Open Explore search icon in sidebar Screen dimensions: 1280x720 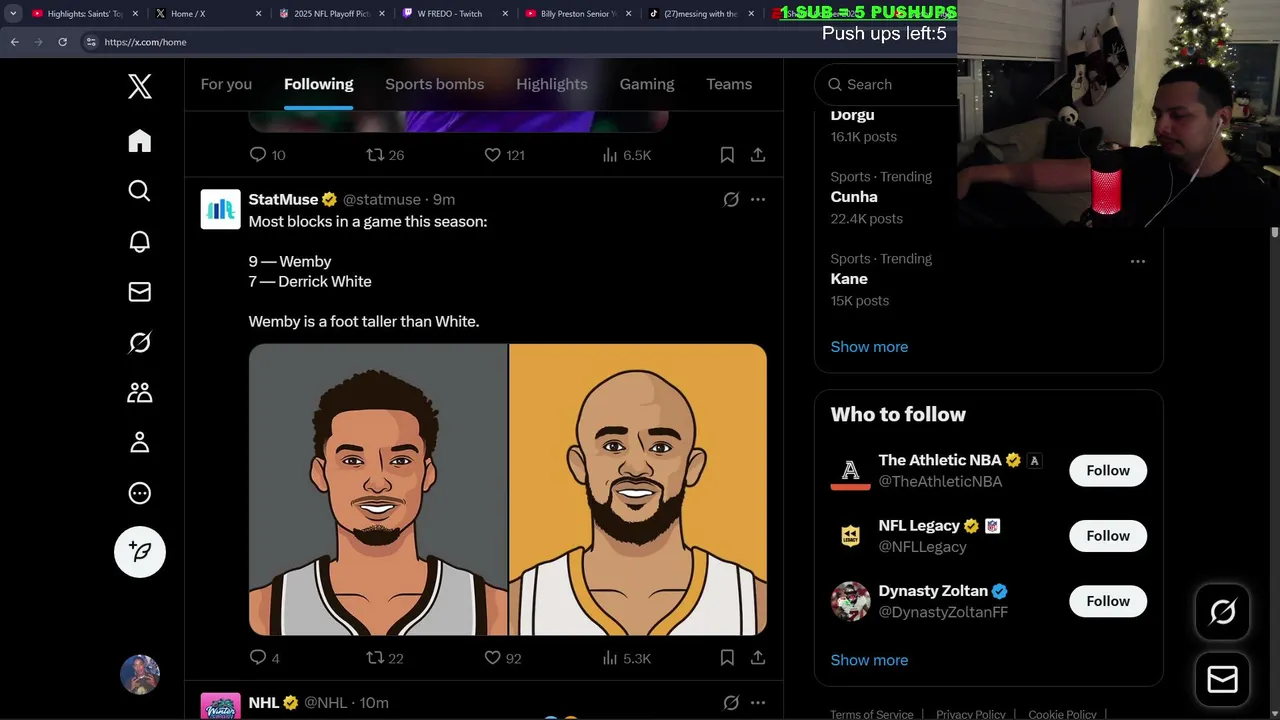pyautogui.click(x=140, y=191)
